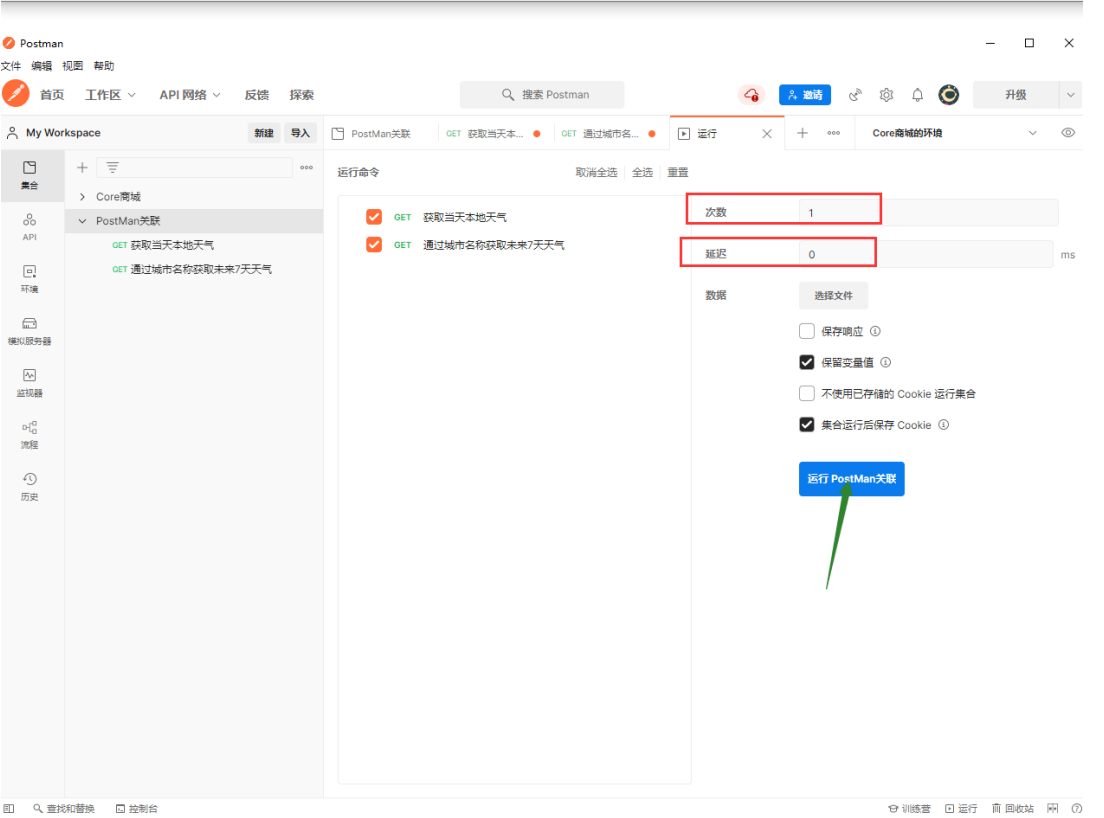Click the plus icon to create a collection
1104x818 pixels.
point(82,168)
